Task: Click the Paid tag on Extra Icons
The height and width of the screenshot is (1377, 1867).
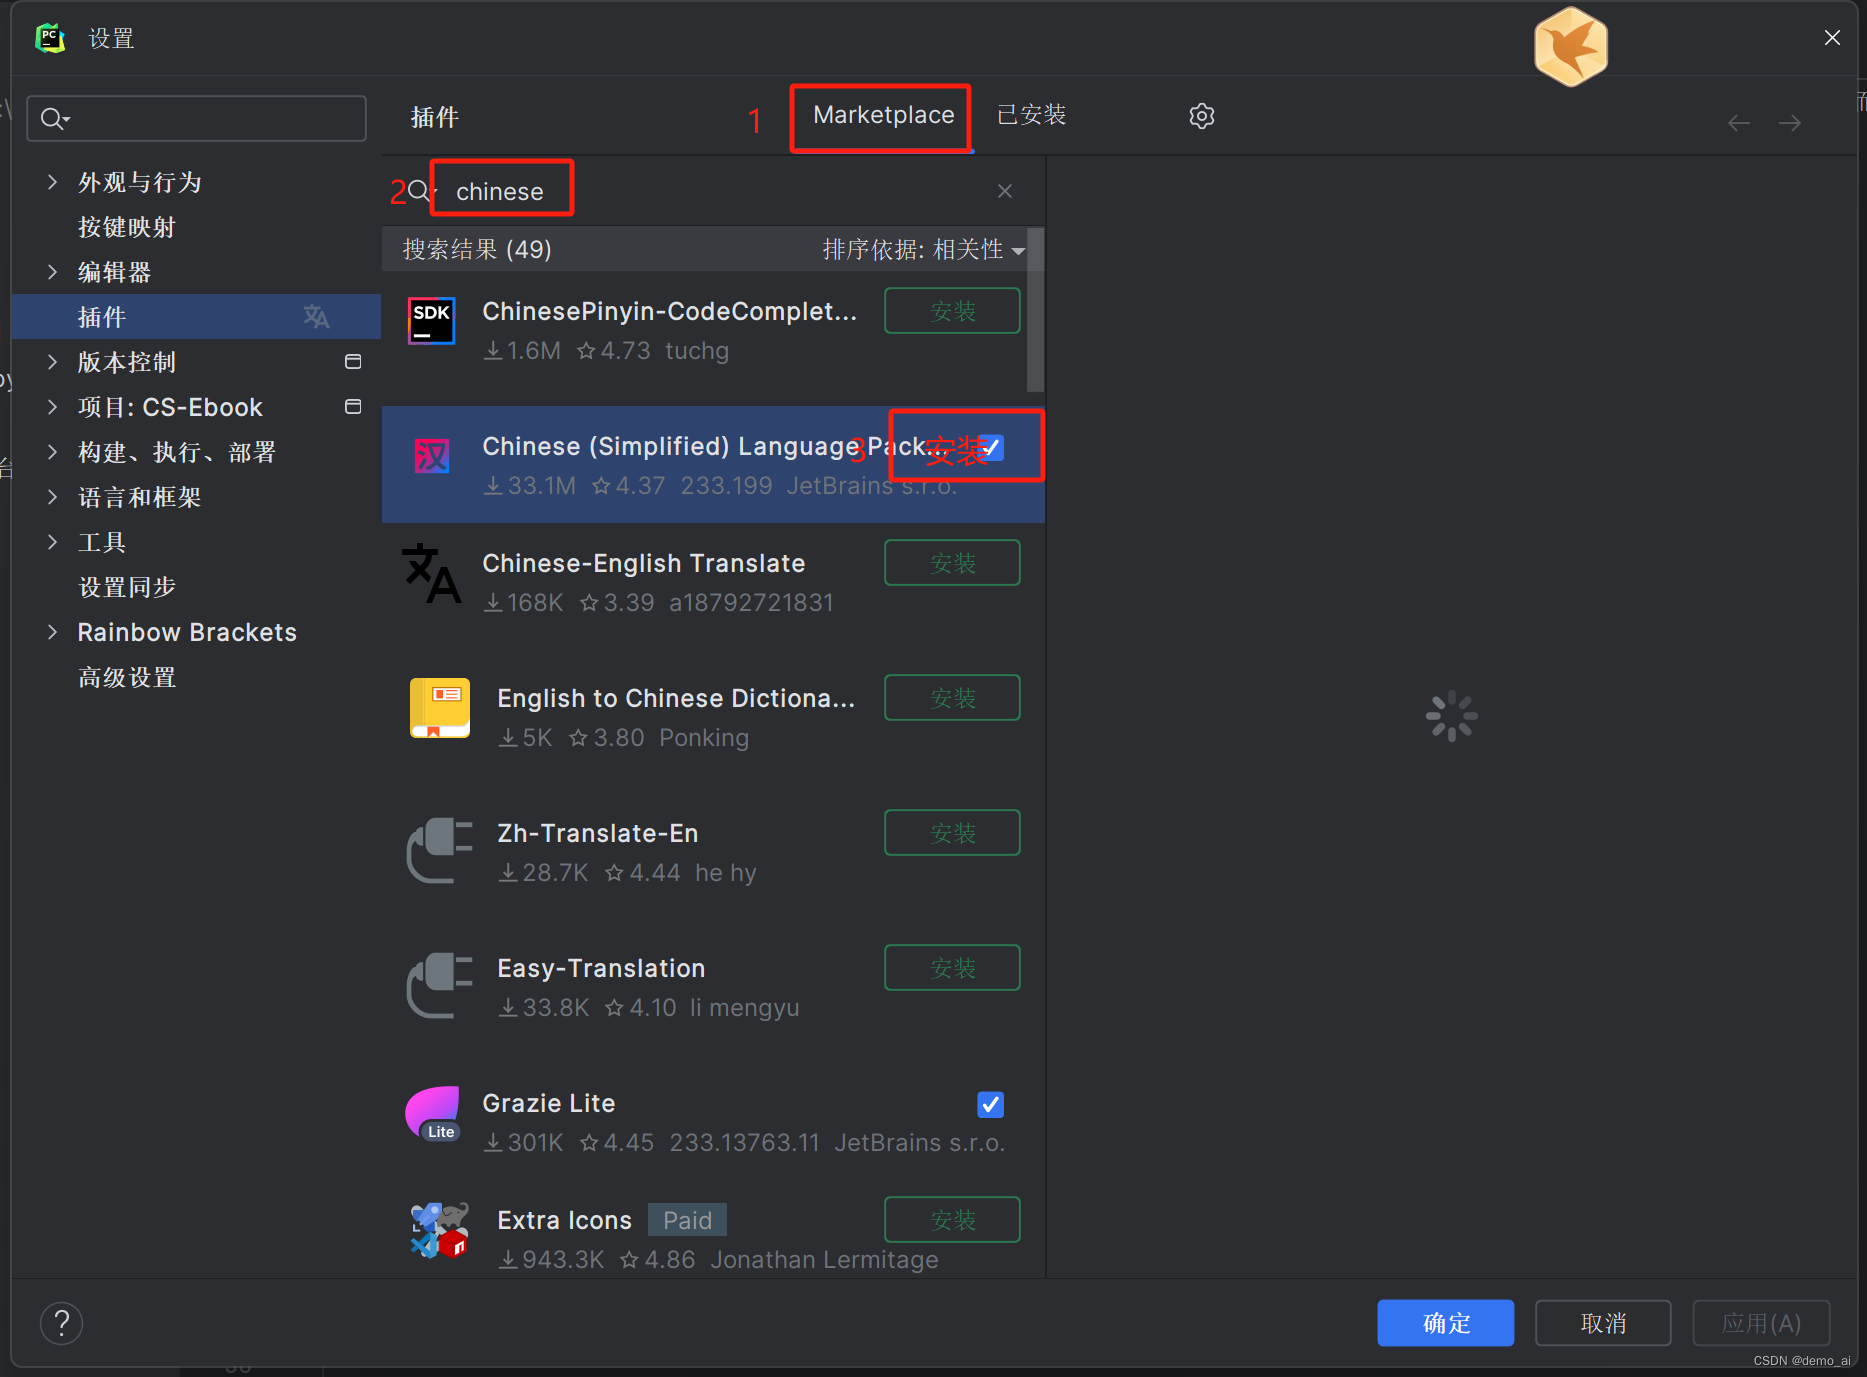Action: pos(687,1220)
